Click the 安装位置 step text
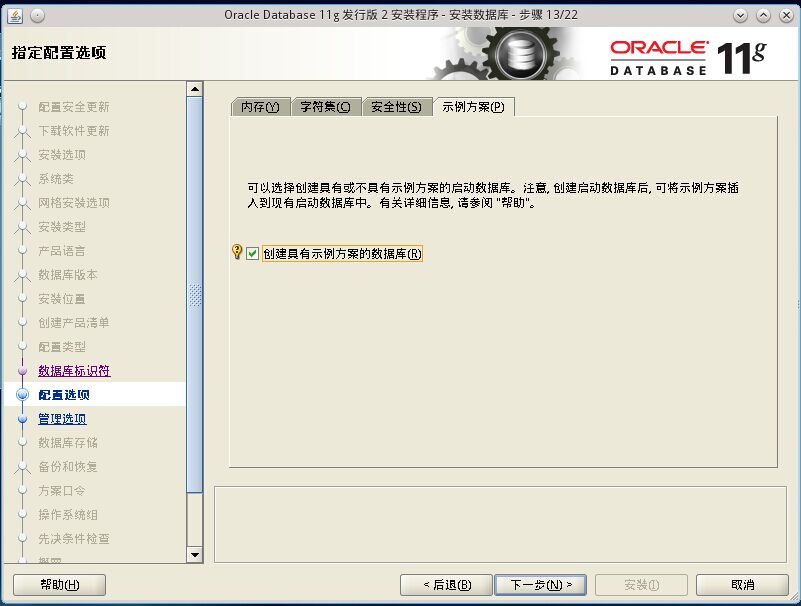 pos(62,299)
